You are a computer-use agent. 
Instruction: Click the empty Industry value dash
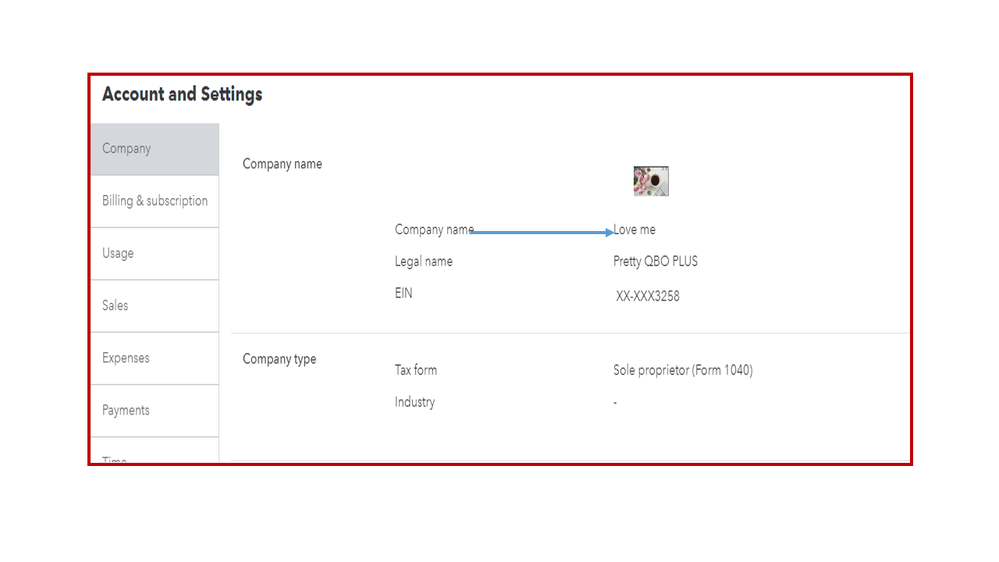point(615,402)
